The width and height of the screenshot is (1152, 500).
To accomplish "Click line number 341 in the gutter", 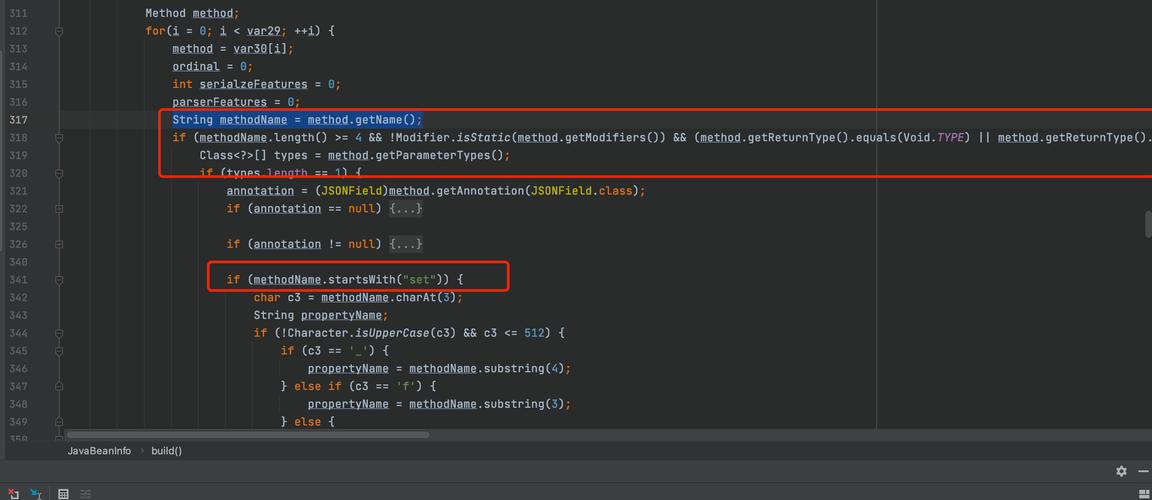I will tap(18, 280).
